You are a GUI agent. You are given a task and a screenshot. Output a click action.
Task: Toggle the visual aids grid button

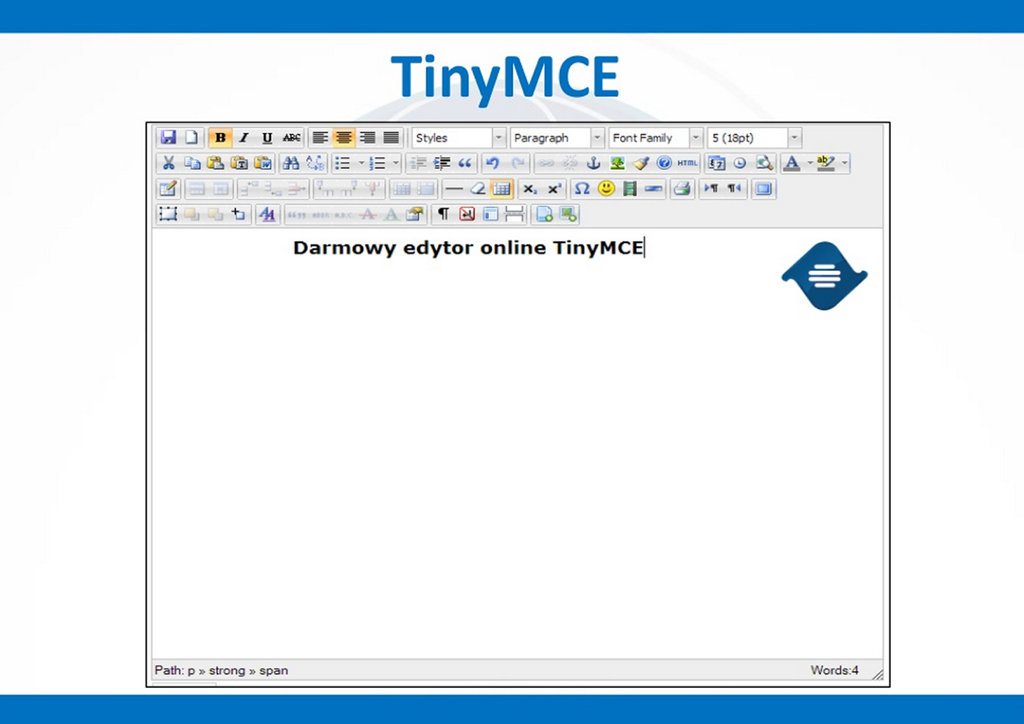click(502, 189)
